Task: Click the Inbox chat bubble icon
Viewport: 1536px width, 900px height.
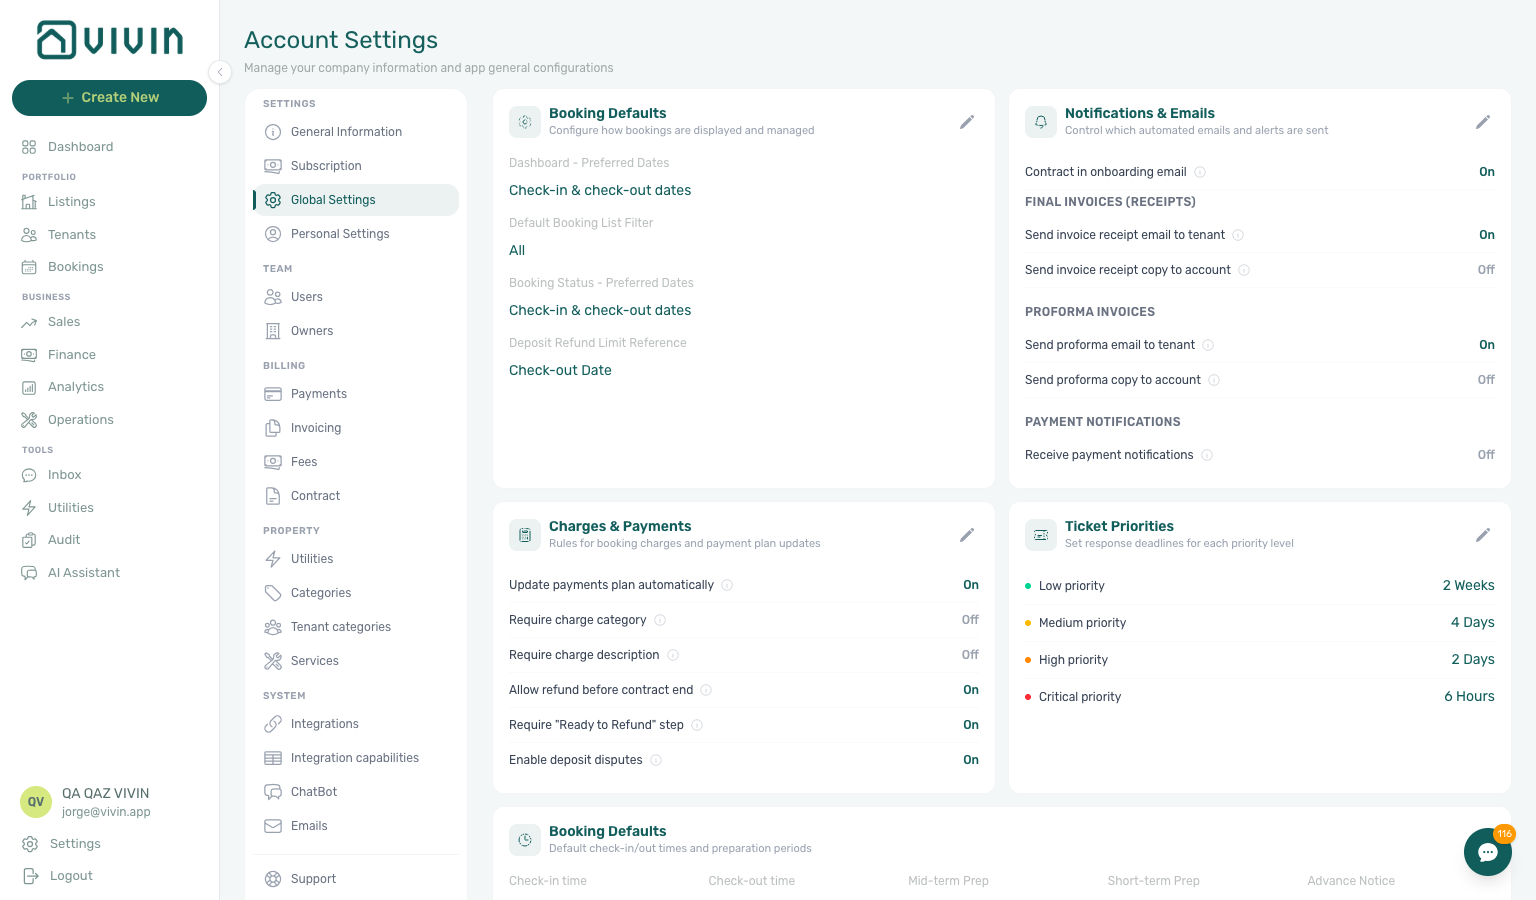Action: click(29, 475)
